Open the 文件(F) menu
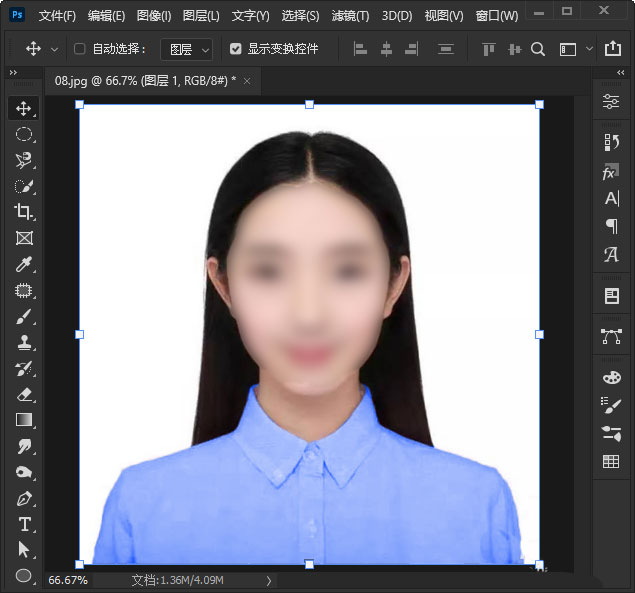Image resolution: width=635 pixels, height=593 pixels. 57,15
